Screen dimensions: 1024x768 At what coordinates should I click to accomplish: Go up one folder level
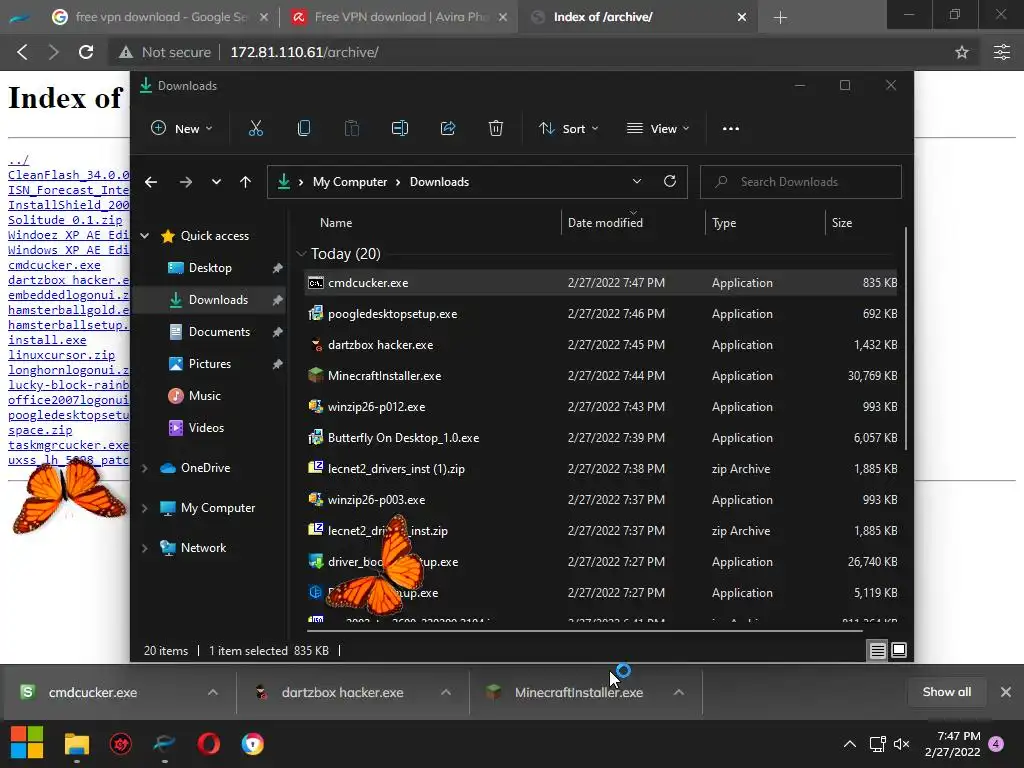[x=245, y=182]
